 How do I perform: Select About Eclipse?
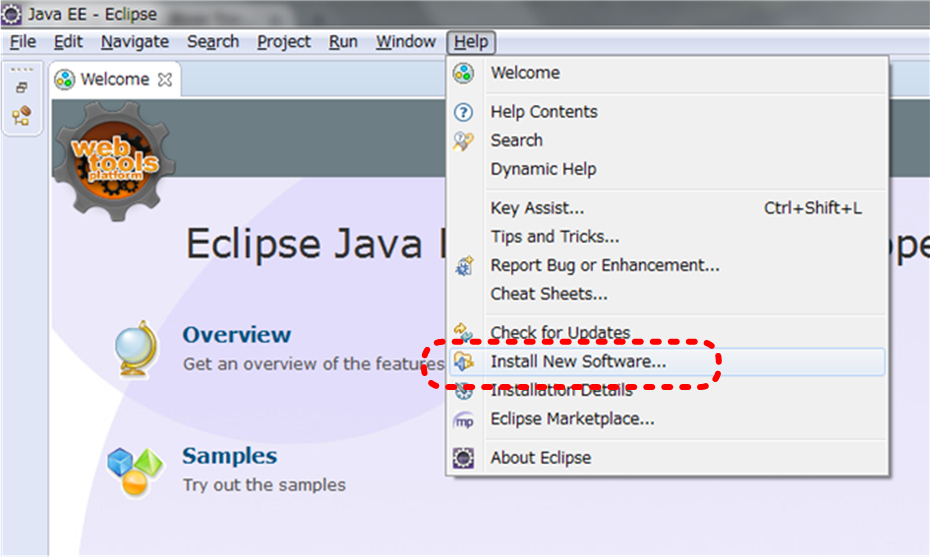point(667,458)
